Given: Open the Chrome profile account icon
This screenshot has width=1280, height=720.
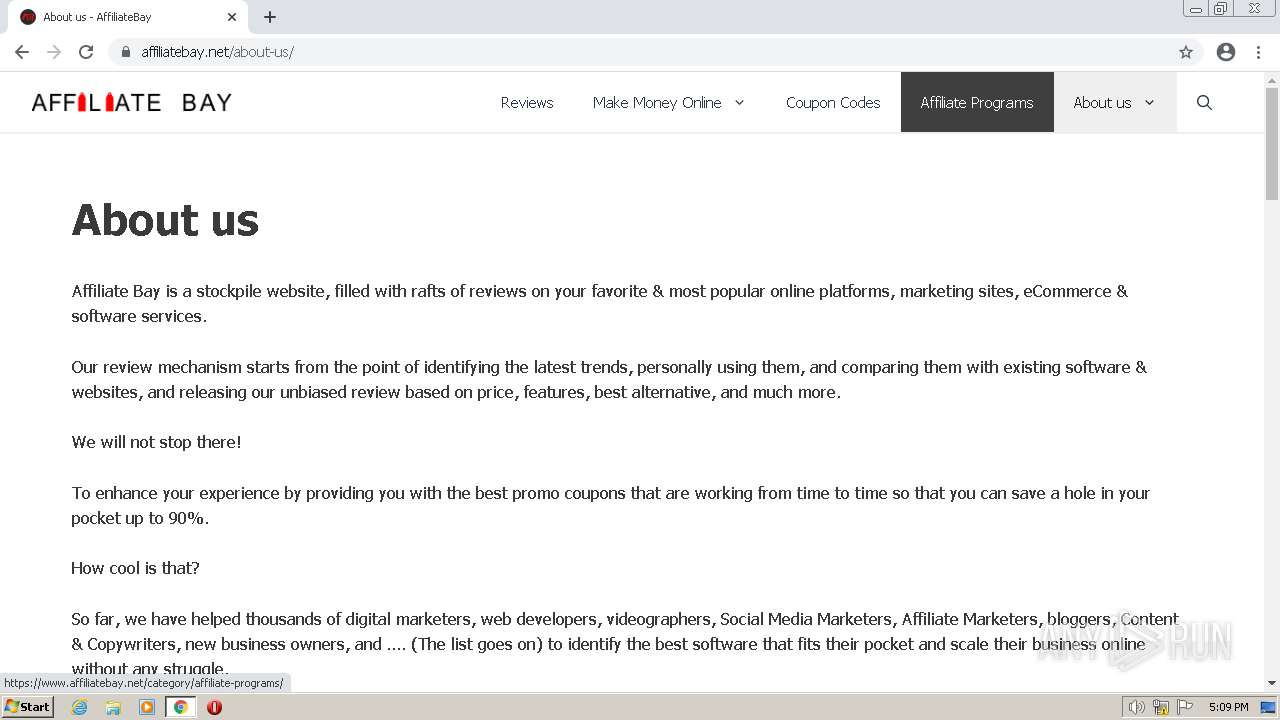Looking at the screenshot, I should click(1226, 52).
